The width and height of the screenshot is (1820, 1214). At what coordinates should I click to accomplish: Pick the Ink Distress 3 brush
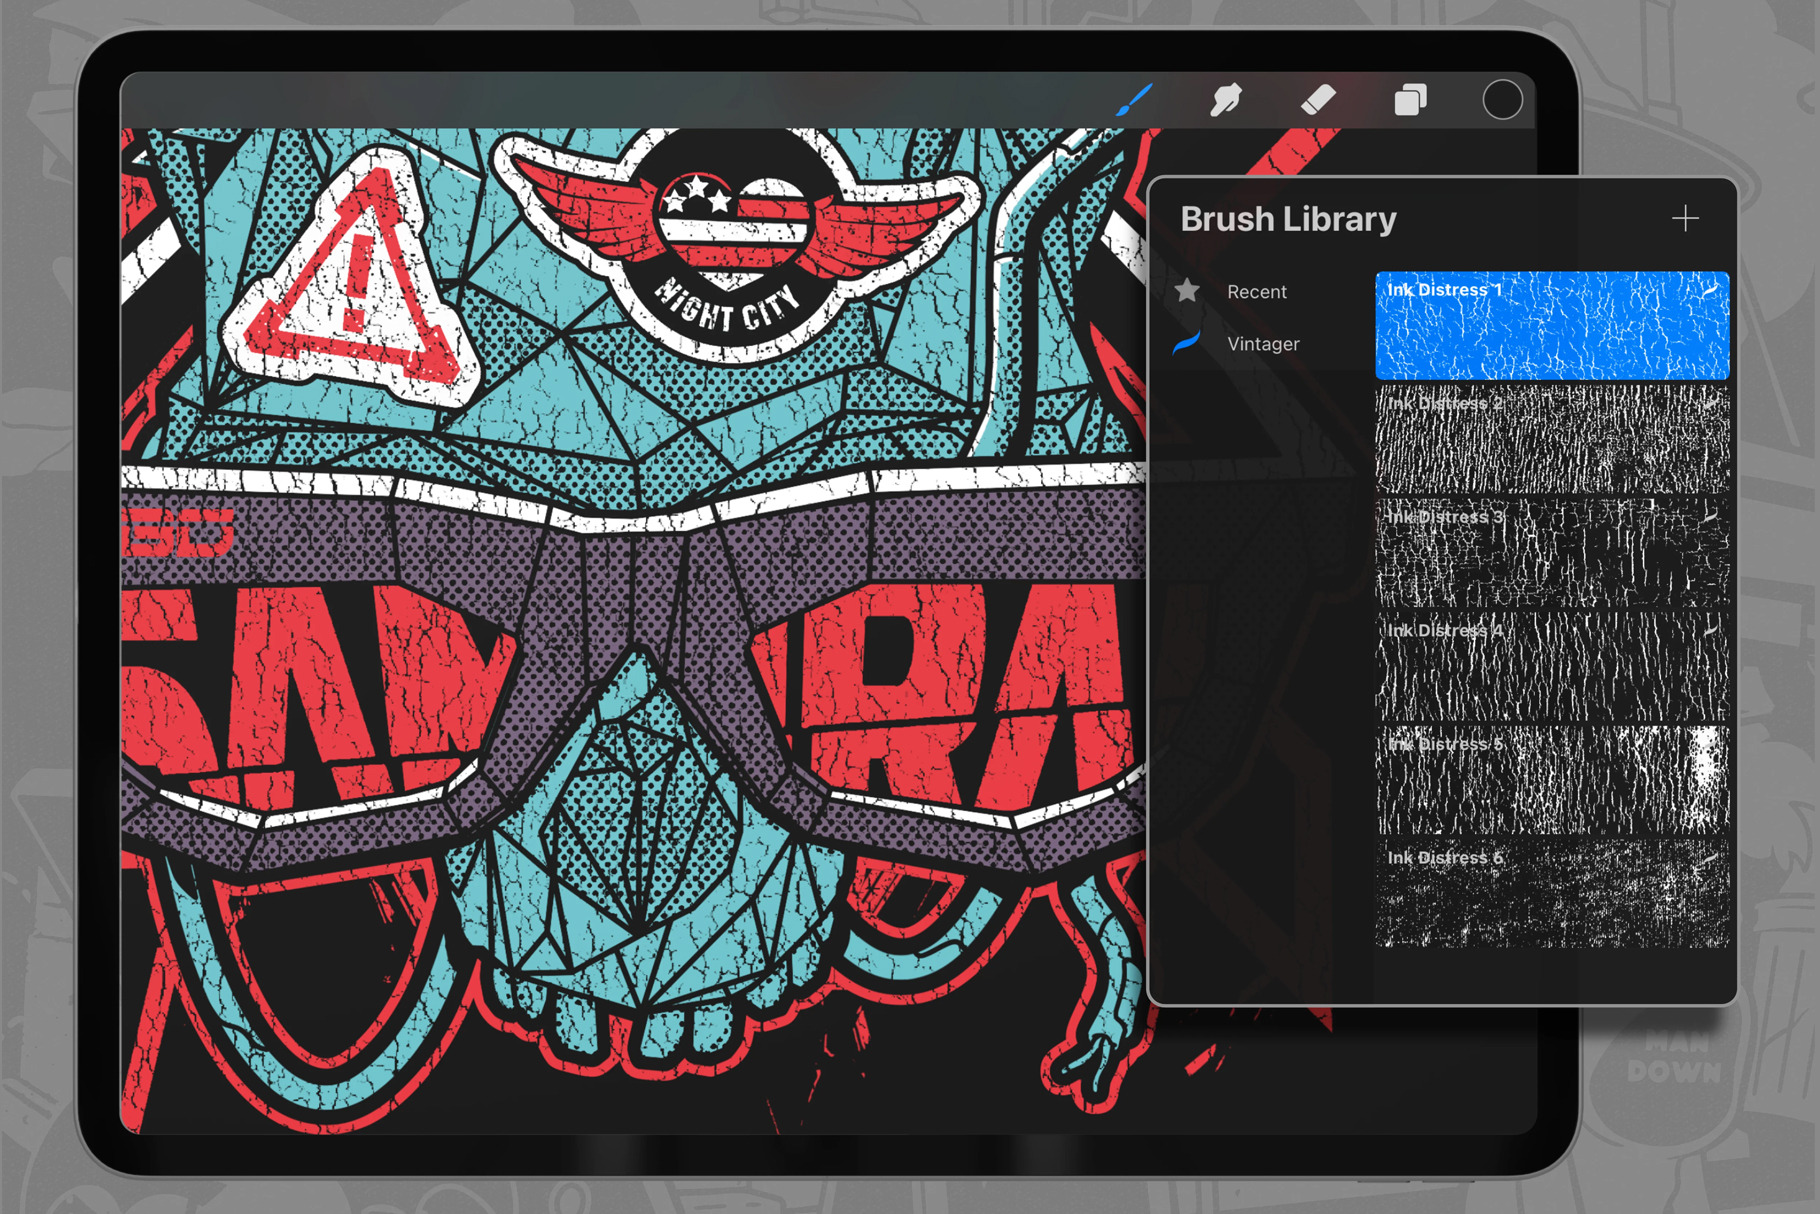tap(1551, 553)
